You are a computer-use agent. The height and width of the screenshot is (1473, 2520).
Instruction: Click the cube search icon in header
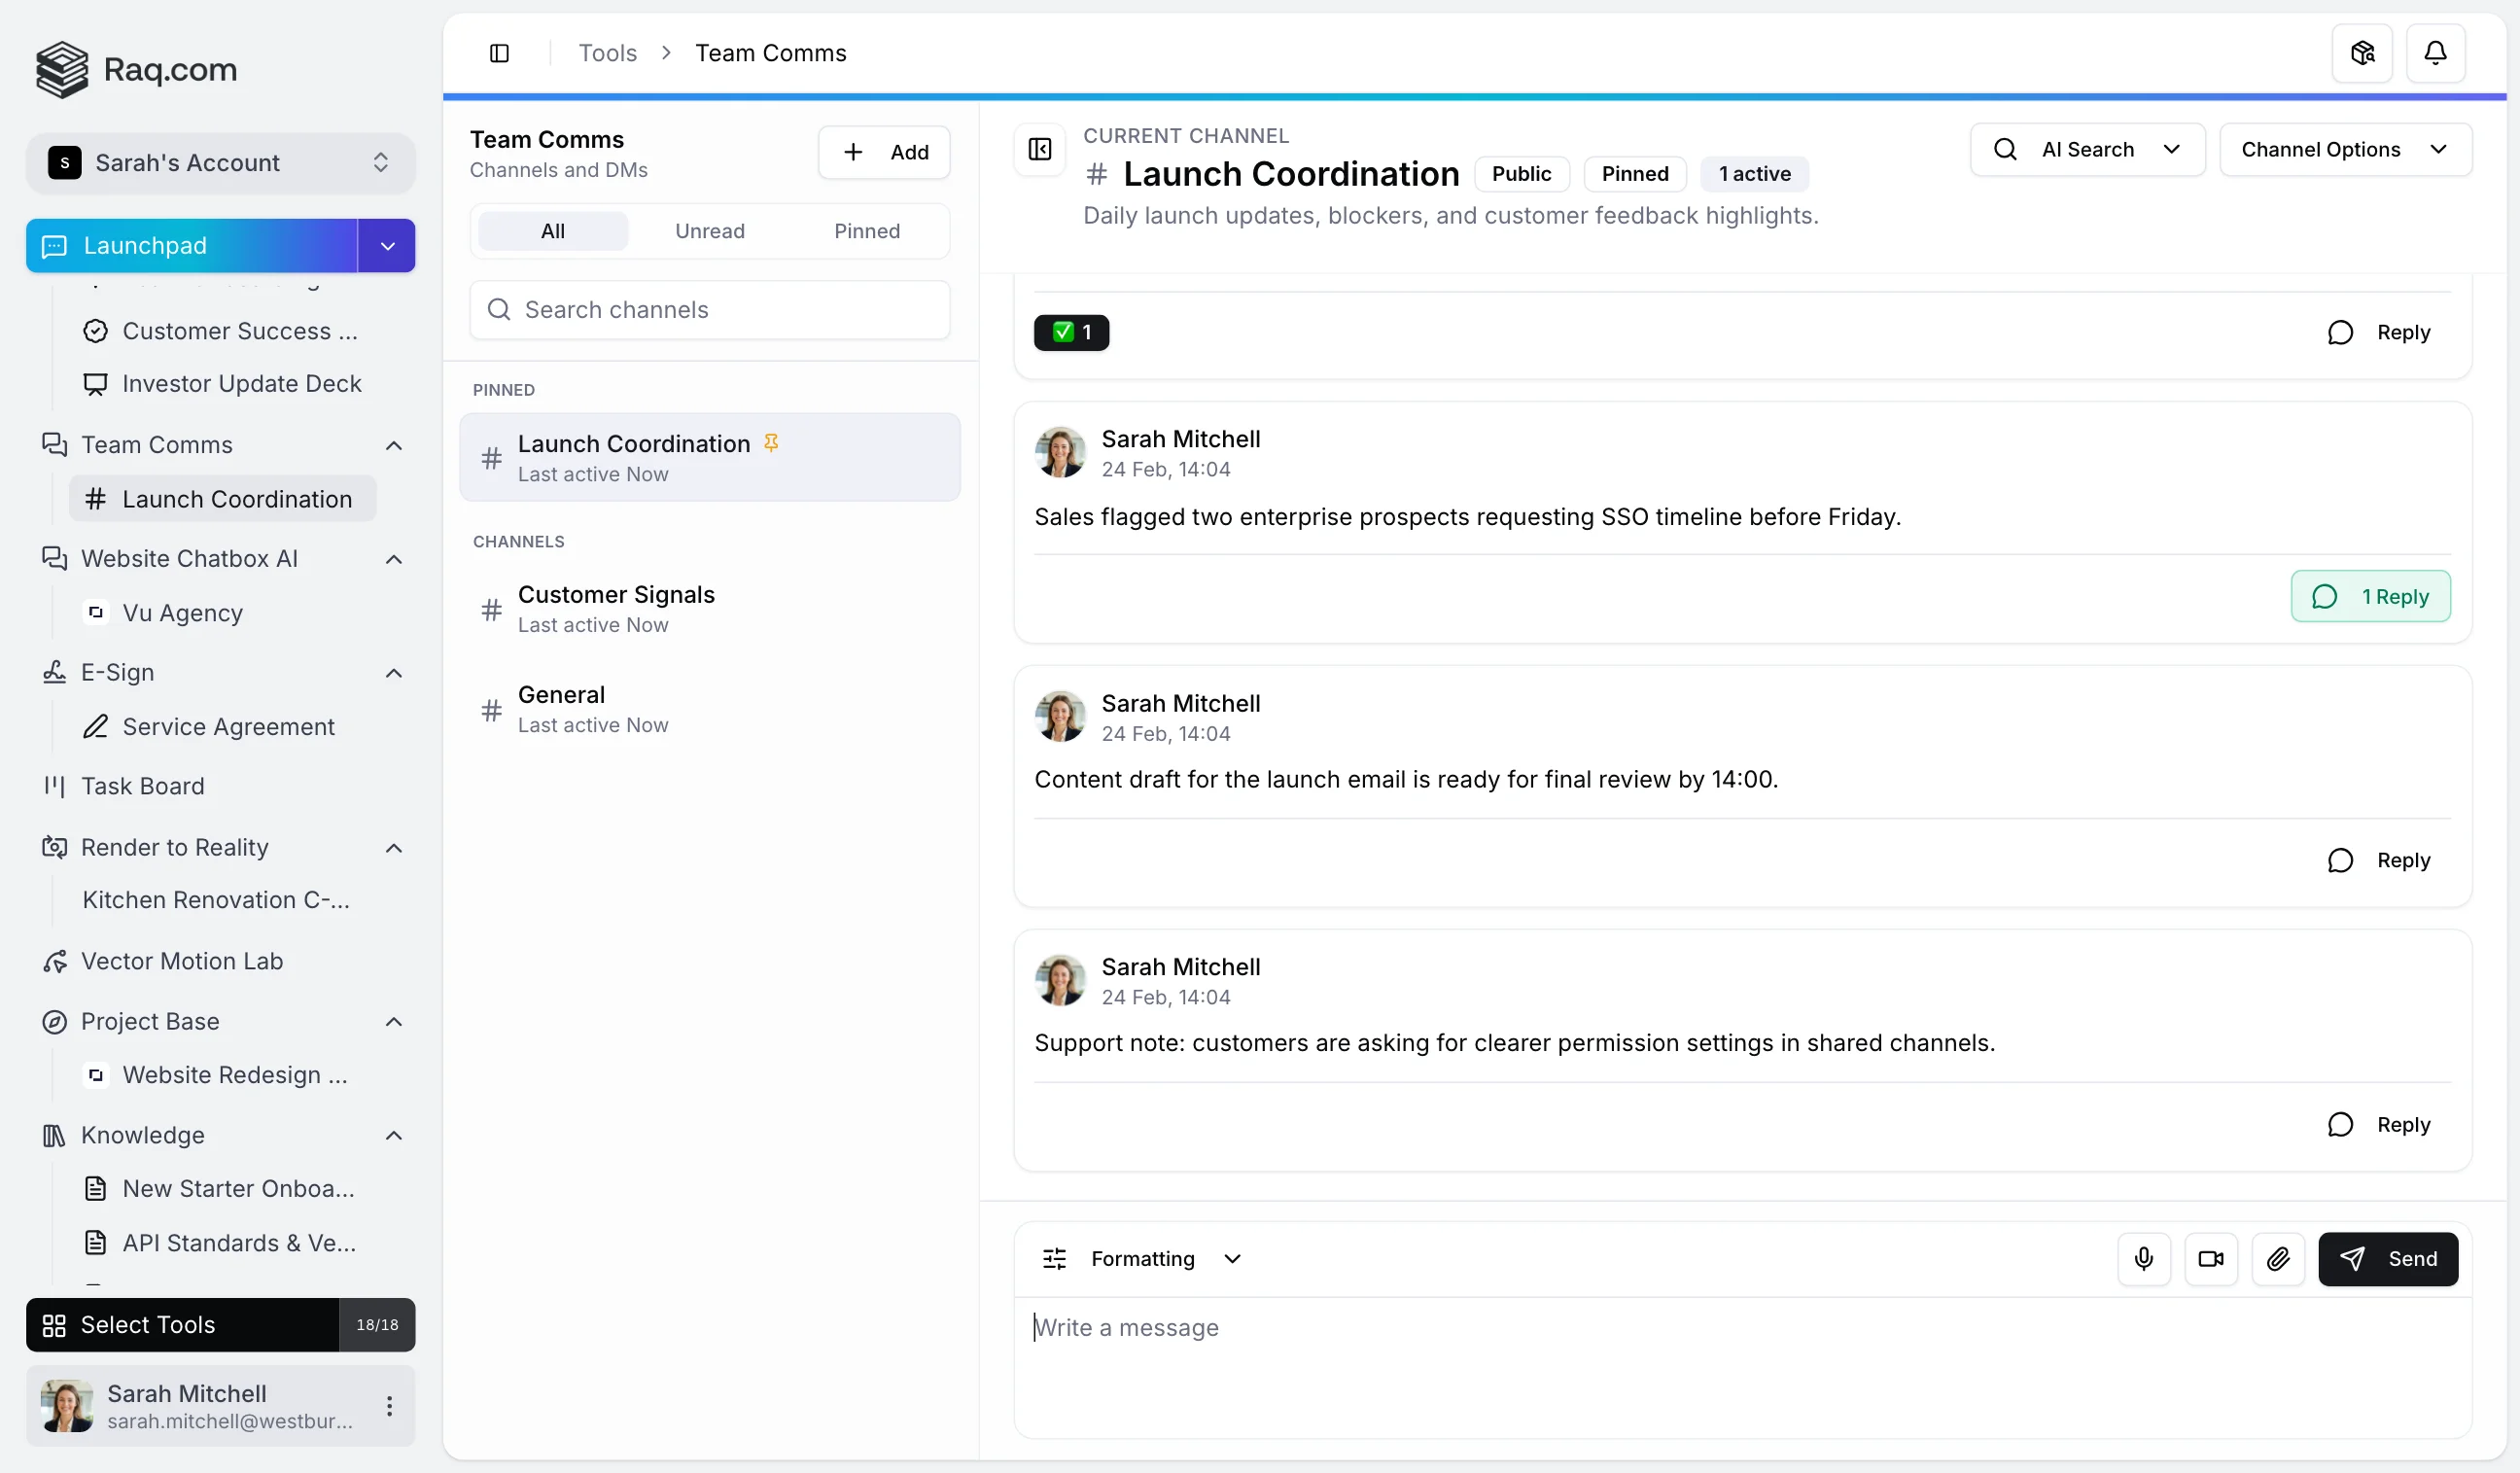click(x=2361, y=53)
